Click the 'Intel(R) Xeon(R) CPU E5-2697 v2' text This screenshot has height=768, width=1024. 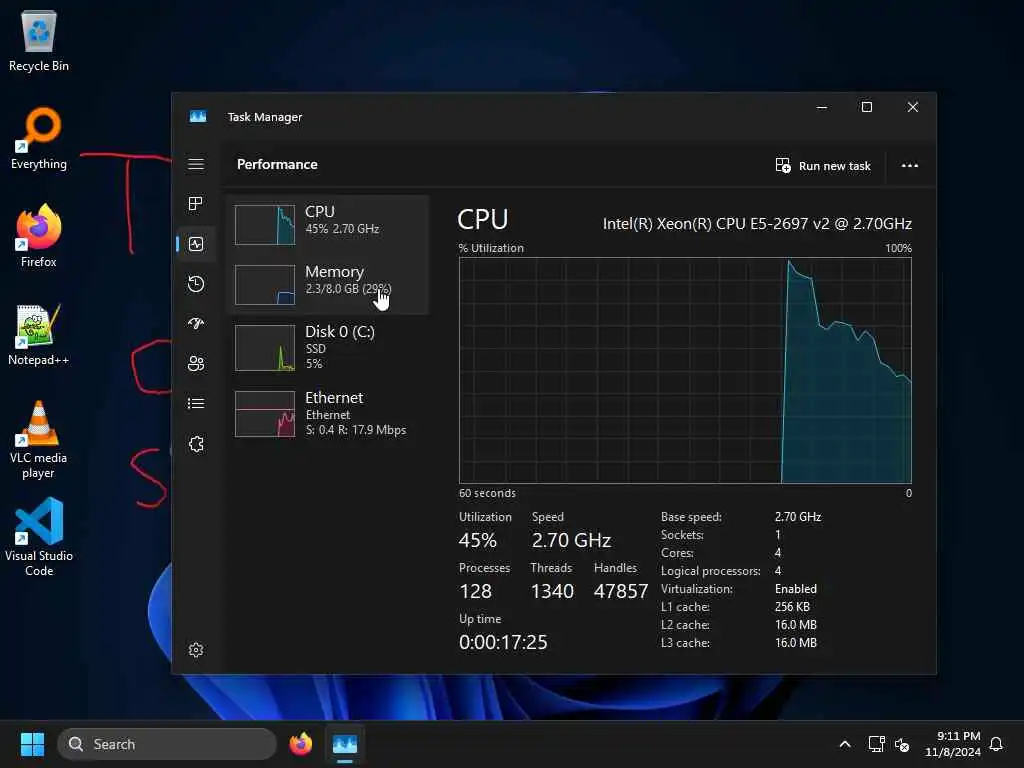coord(716,224)
